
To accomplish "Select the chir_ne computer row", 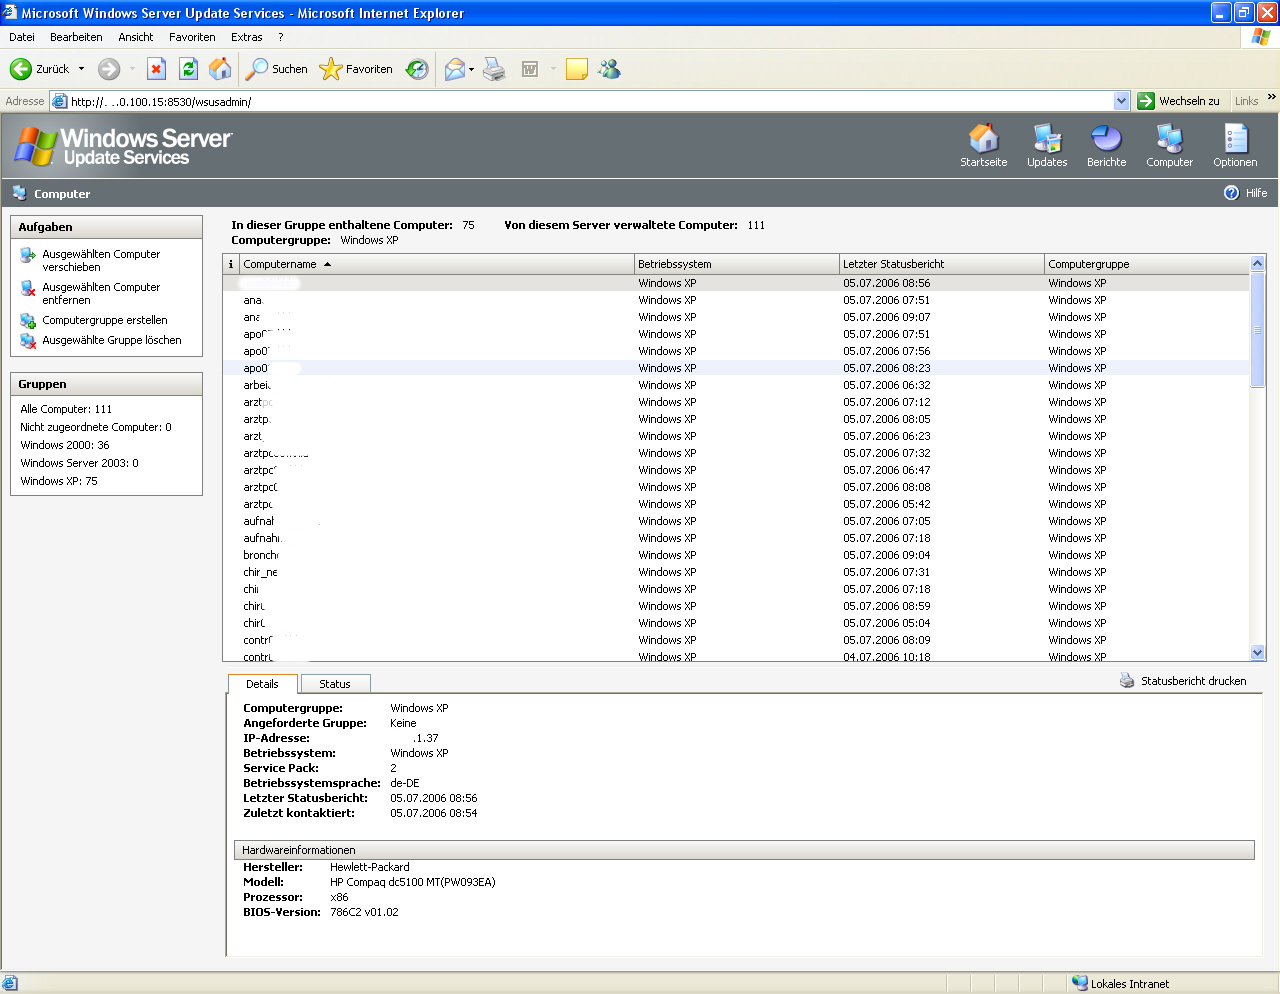I will pyautogui.click(x=737, y=572).
